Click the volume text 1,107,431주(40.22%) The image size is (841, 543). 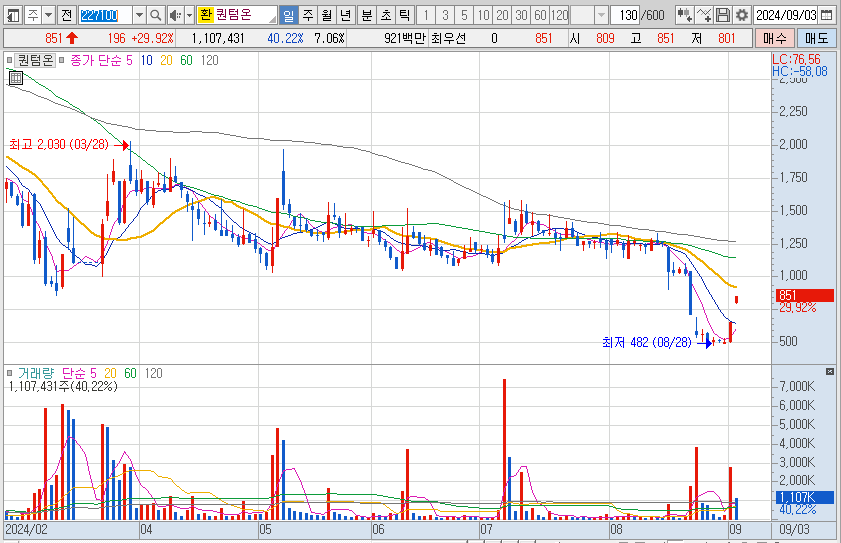click(x=63, y=386)
